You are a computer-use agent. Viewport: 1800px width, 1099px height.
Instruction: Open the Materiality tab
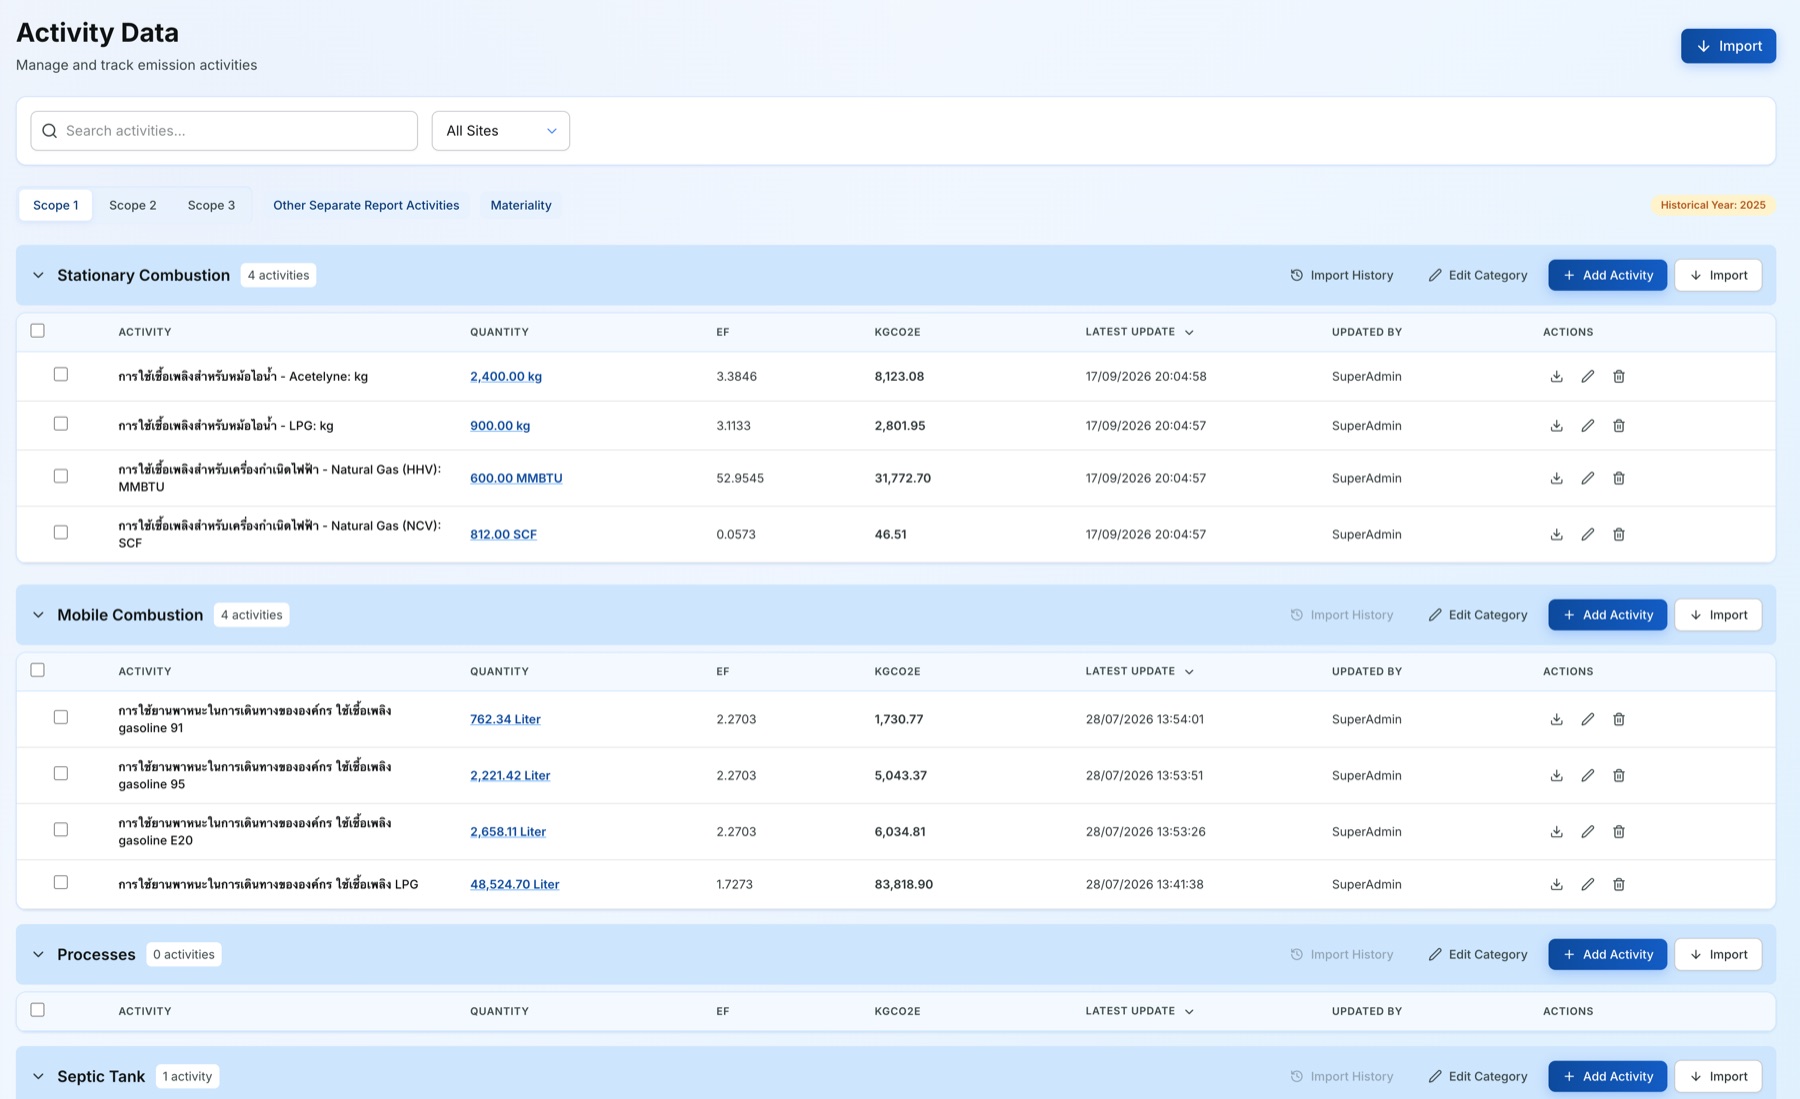click(521, 205)
